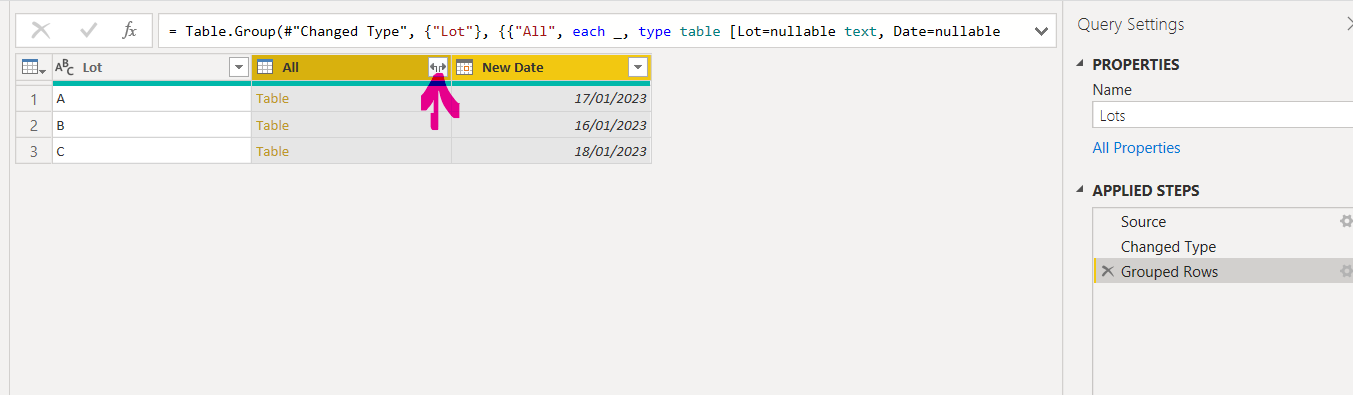
Task: Select row number 3
Action: 34,151
